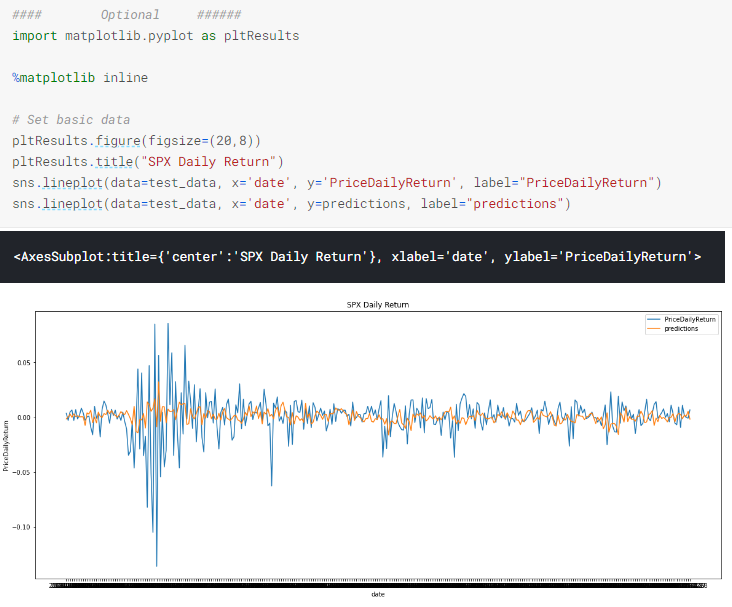
Task: Click the blue PriceDailyReturn legend line
Action: 653,319
